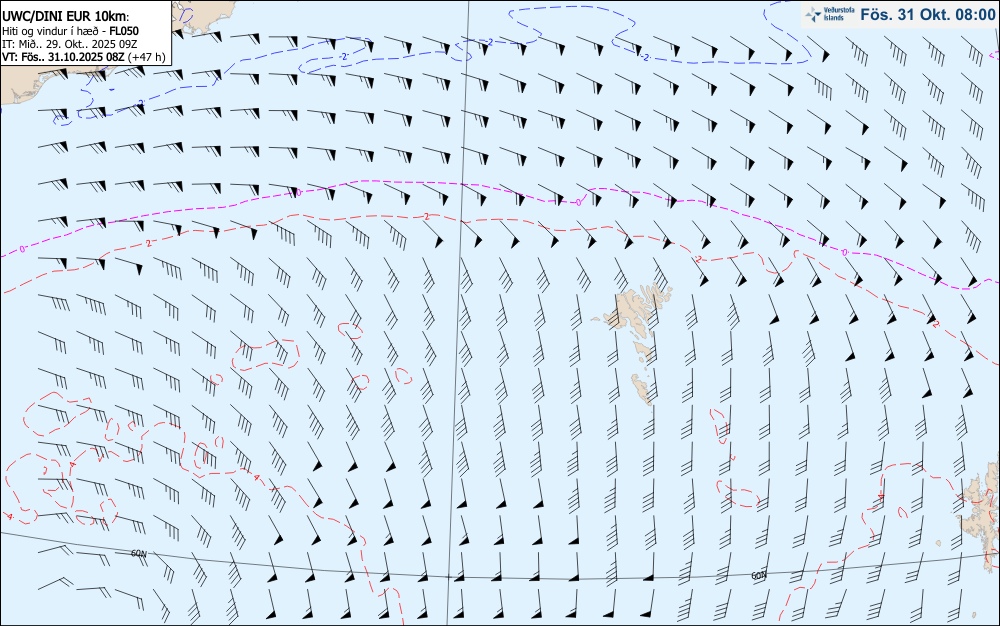Click 'IT: Mið.. 29. Okt.. 2025 09Z' line
This screenshot has width=1000, height=626.
[x=70, y=43]
